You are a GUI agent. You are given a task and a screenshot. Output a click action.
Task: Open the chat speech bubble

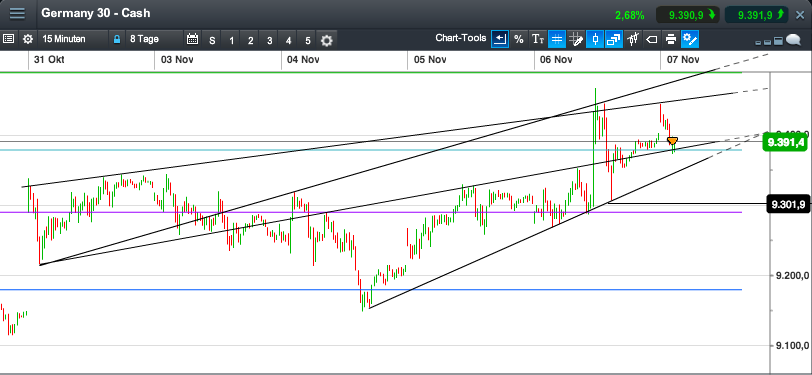(x=793, y=40)
